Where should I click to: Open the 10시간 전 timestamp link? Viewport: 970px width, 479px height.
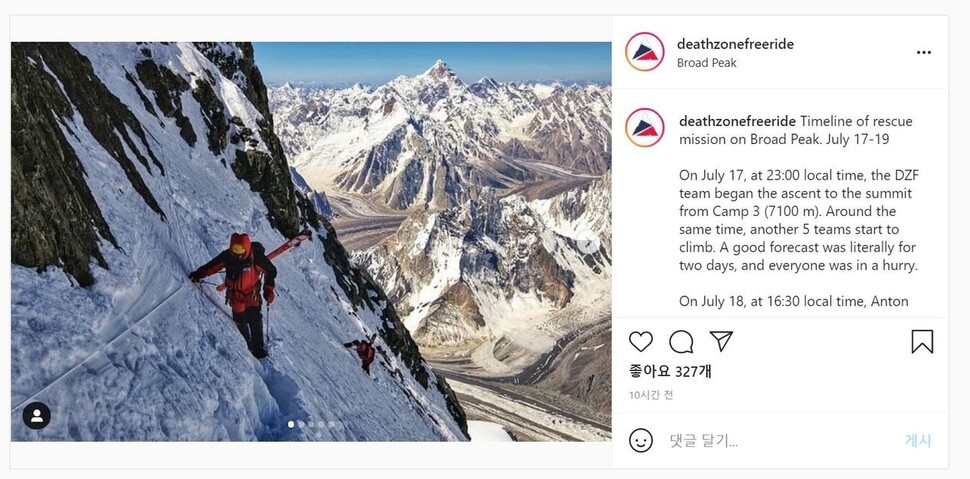click(x=651, y=395)
